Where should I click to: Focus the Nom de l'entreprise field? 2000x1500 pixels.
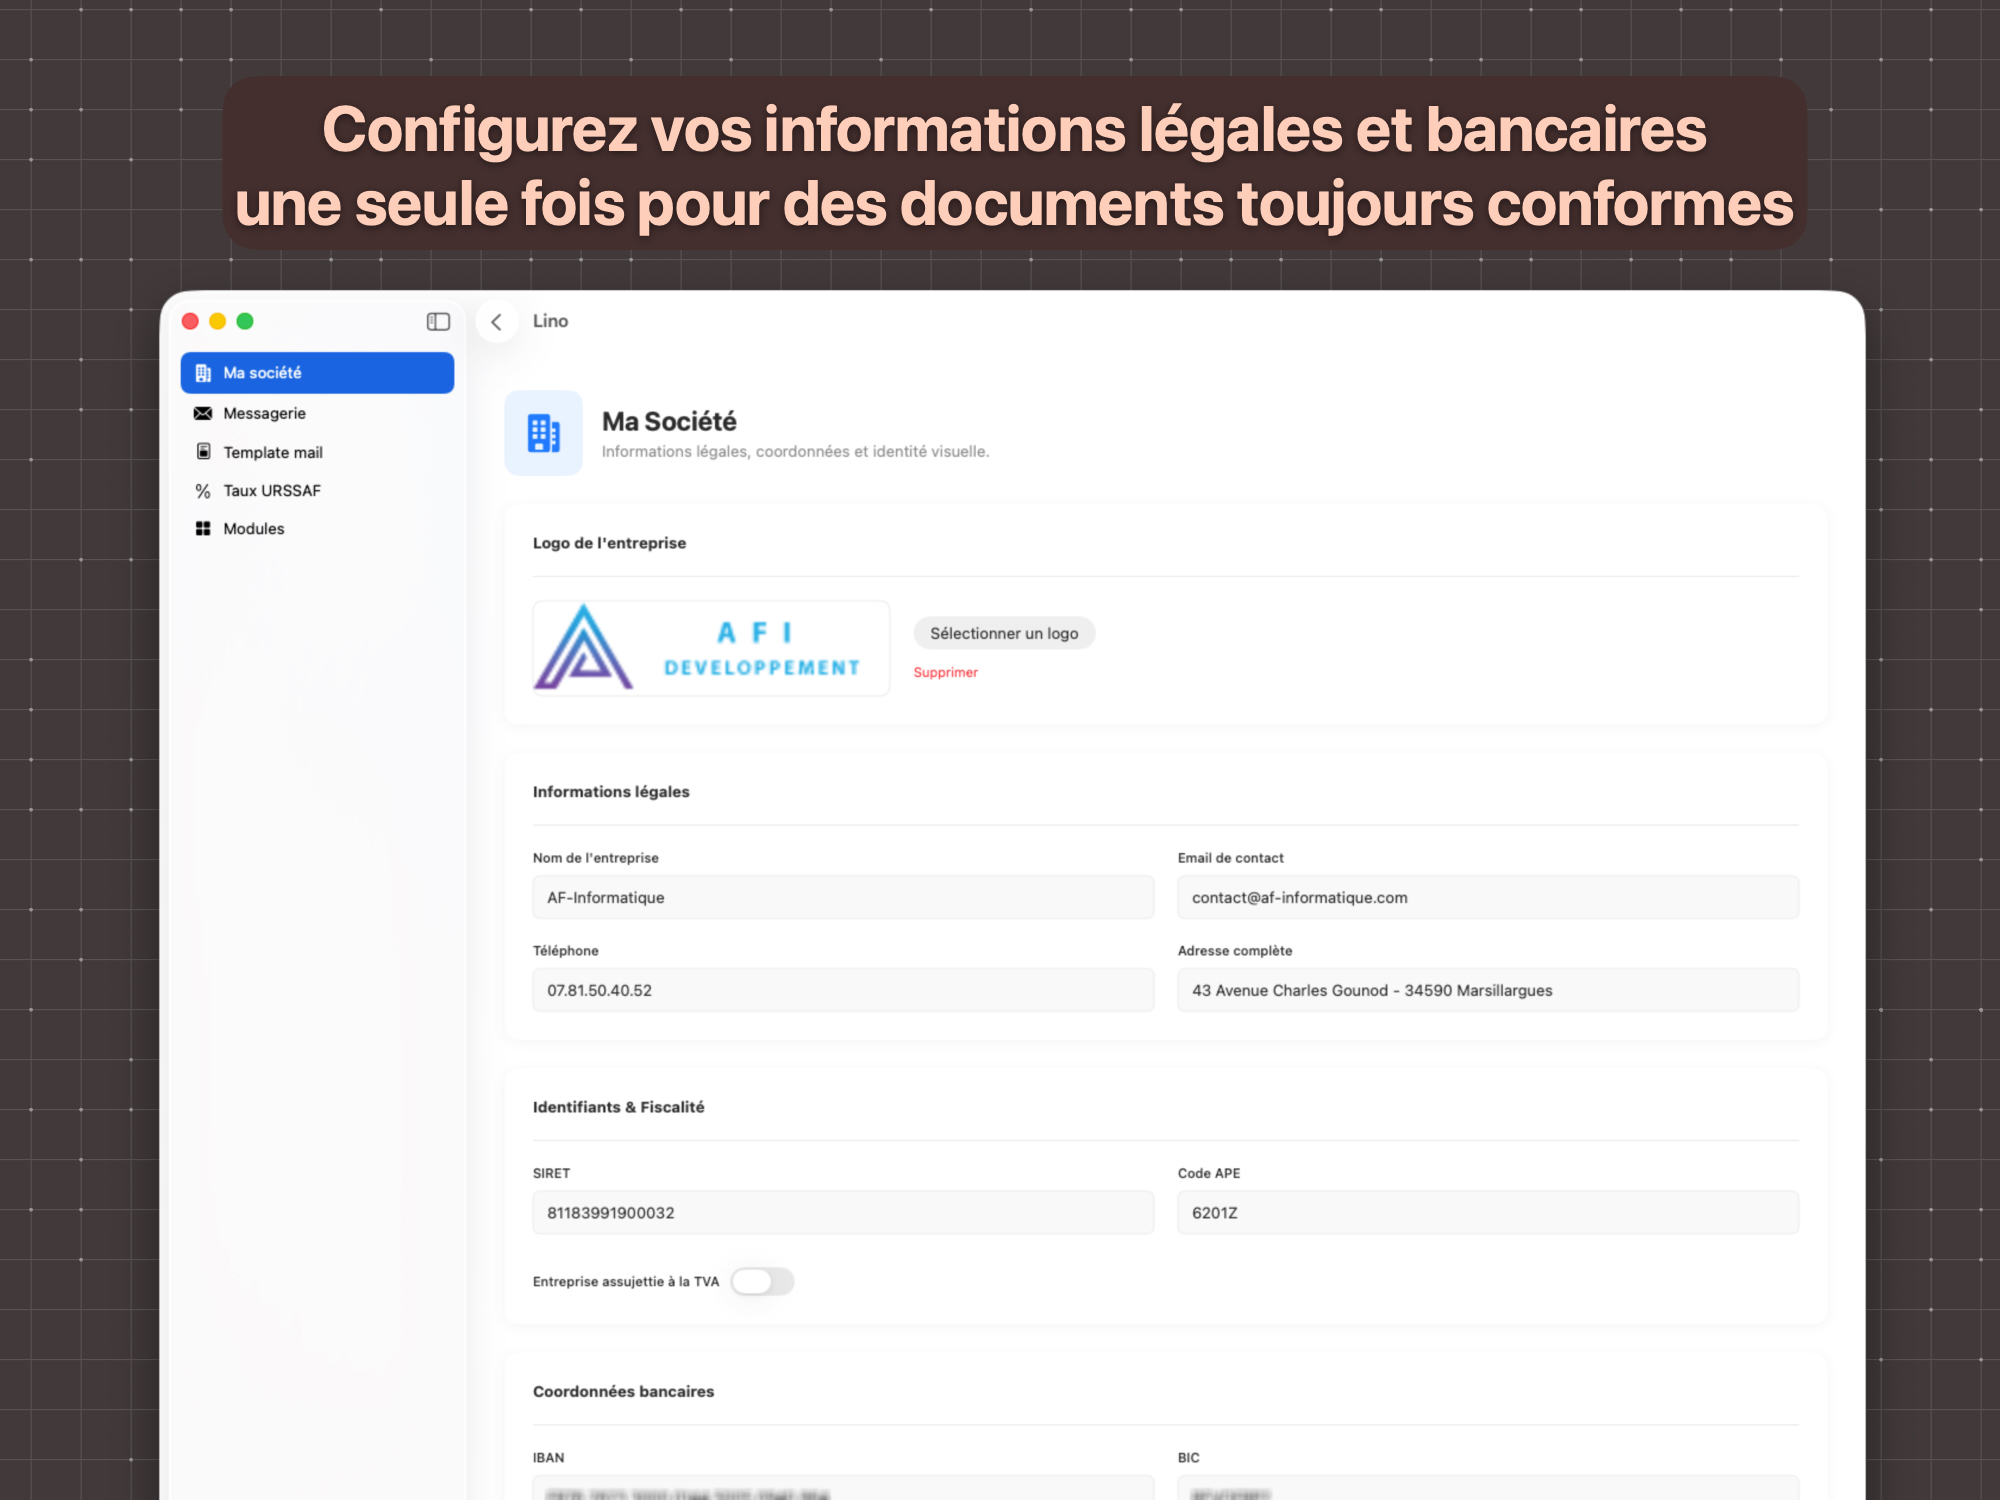point(843,897)
